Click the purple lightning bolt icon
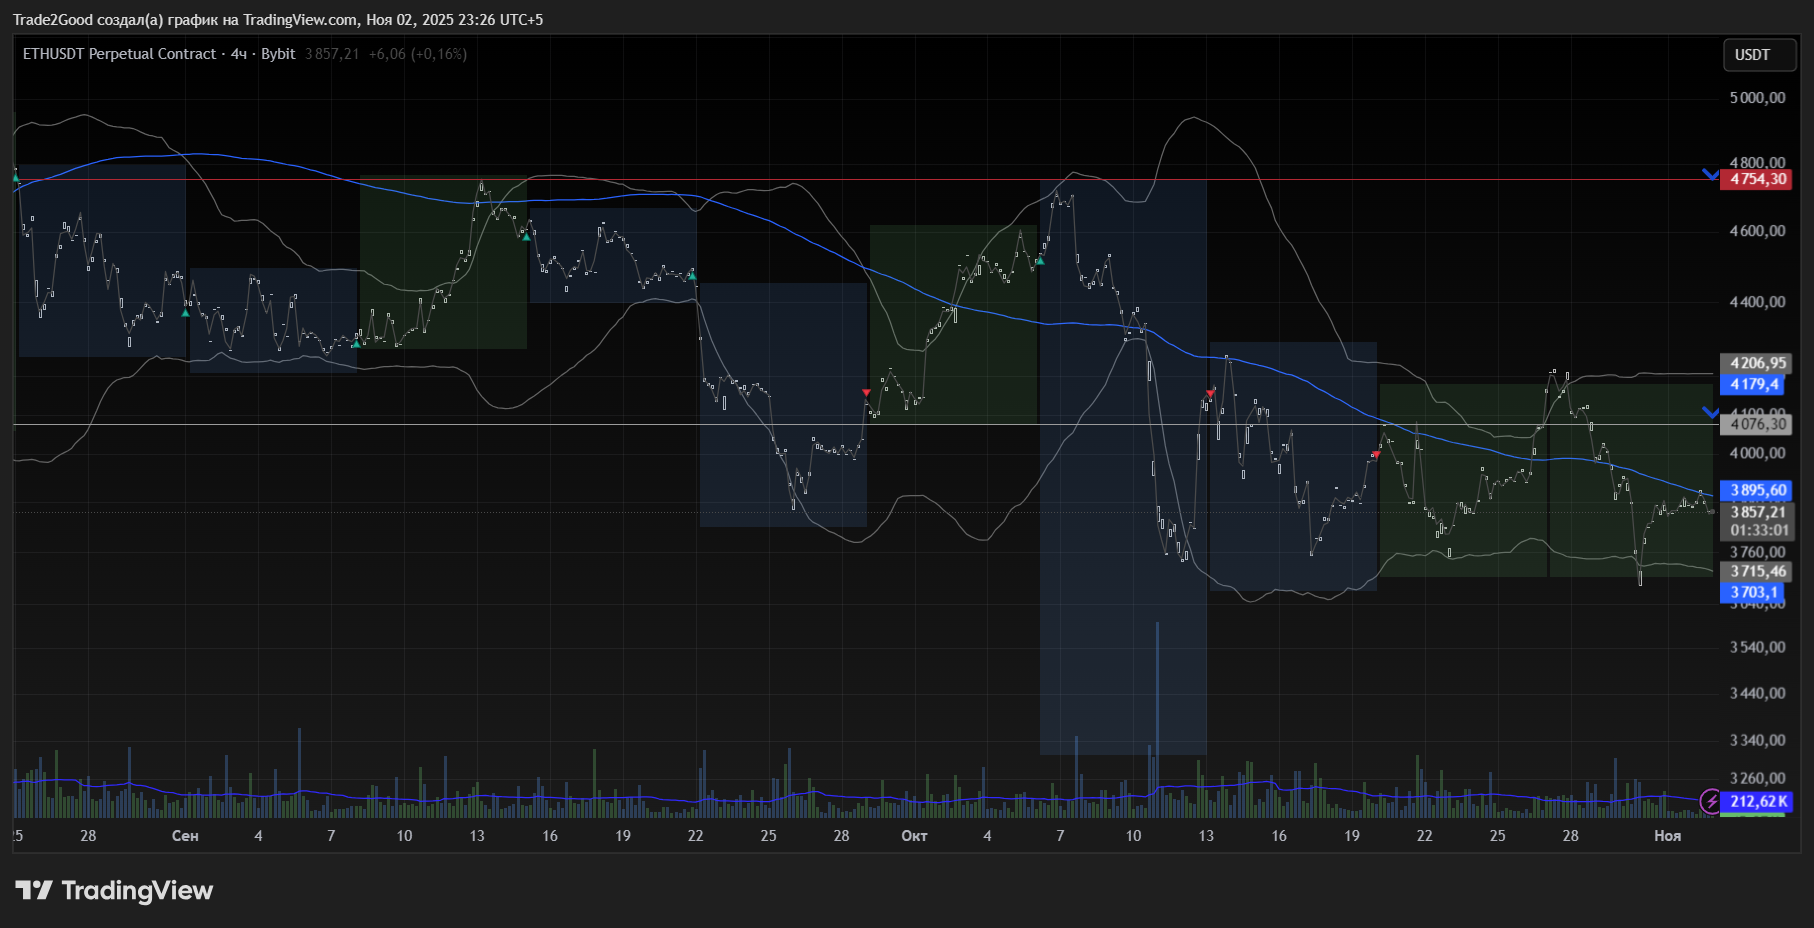The width and height of the screenshot is (1814, 928). point(1711,801)
